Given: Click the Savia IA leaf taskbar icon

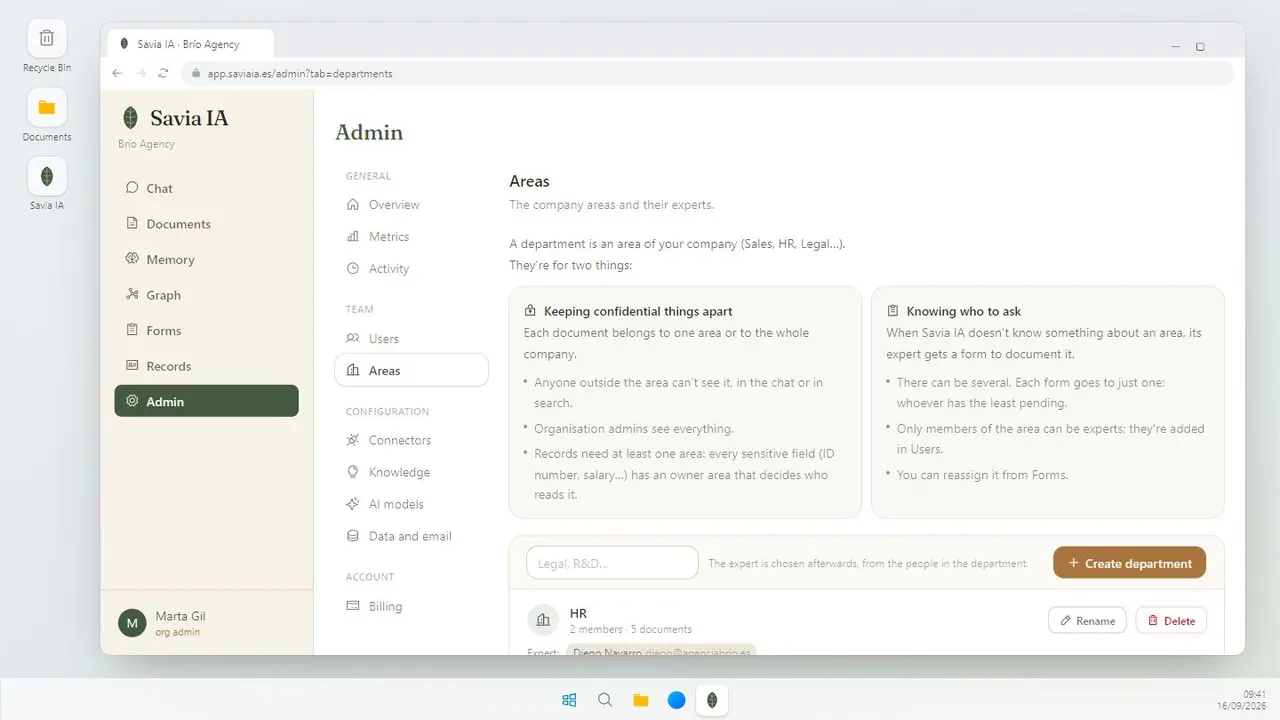Looking at the screenshot, I should [x=712, y=700].
